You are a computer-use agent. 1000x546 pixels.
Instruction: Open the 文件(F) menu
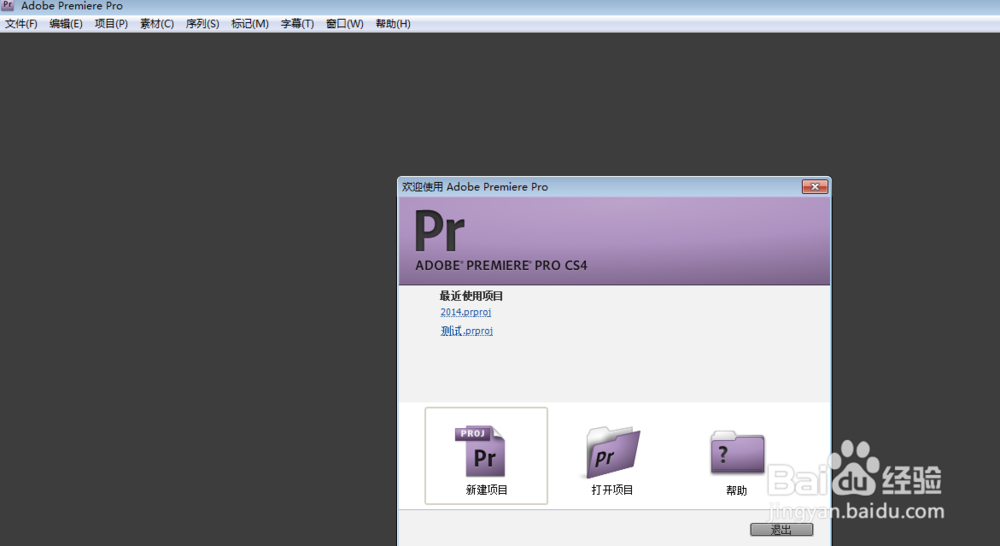[x=21, y=24]
